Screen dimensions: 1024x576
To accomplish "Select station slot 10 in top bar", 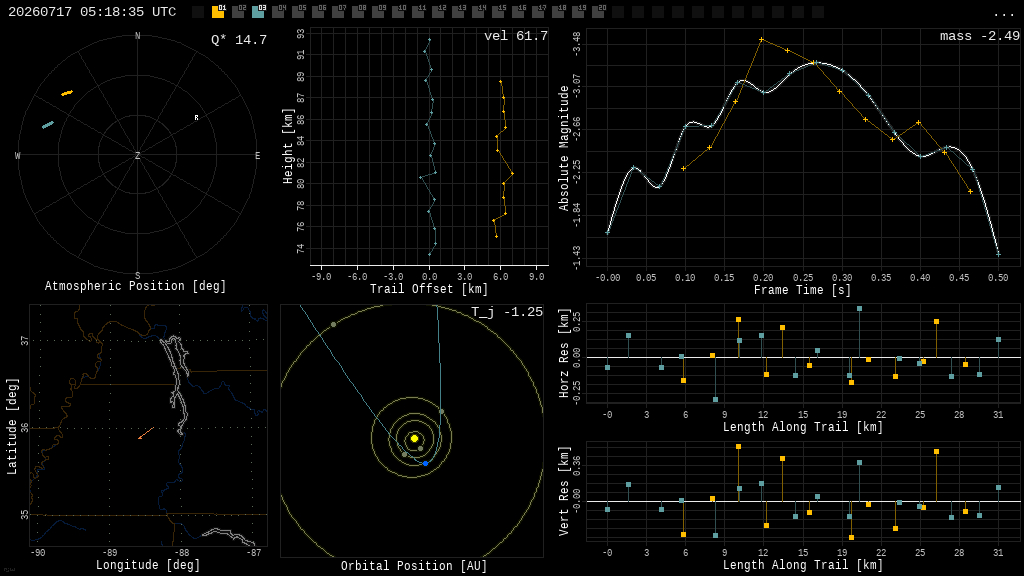I will [x=398, y=12].
